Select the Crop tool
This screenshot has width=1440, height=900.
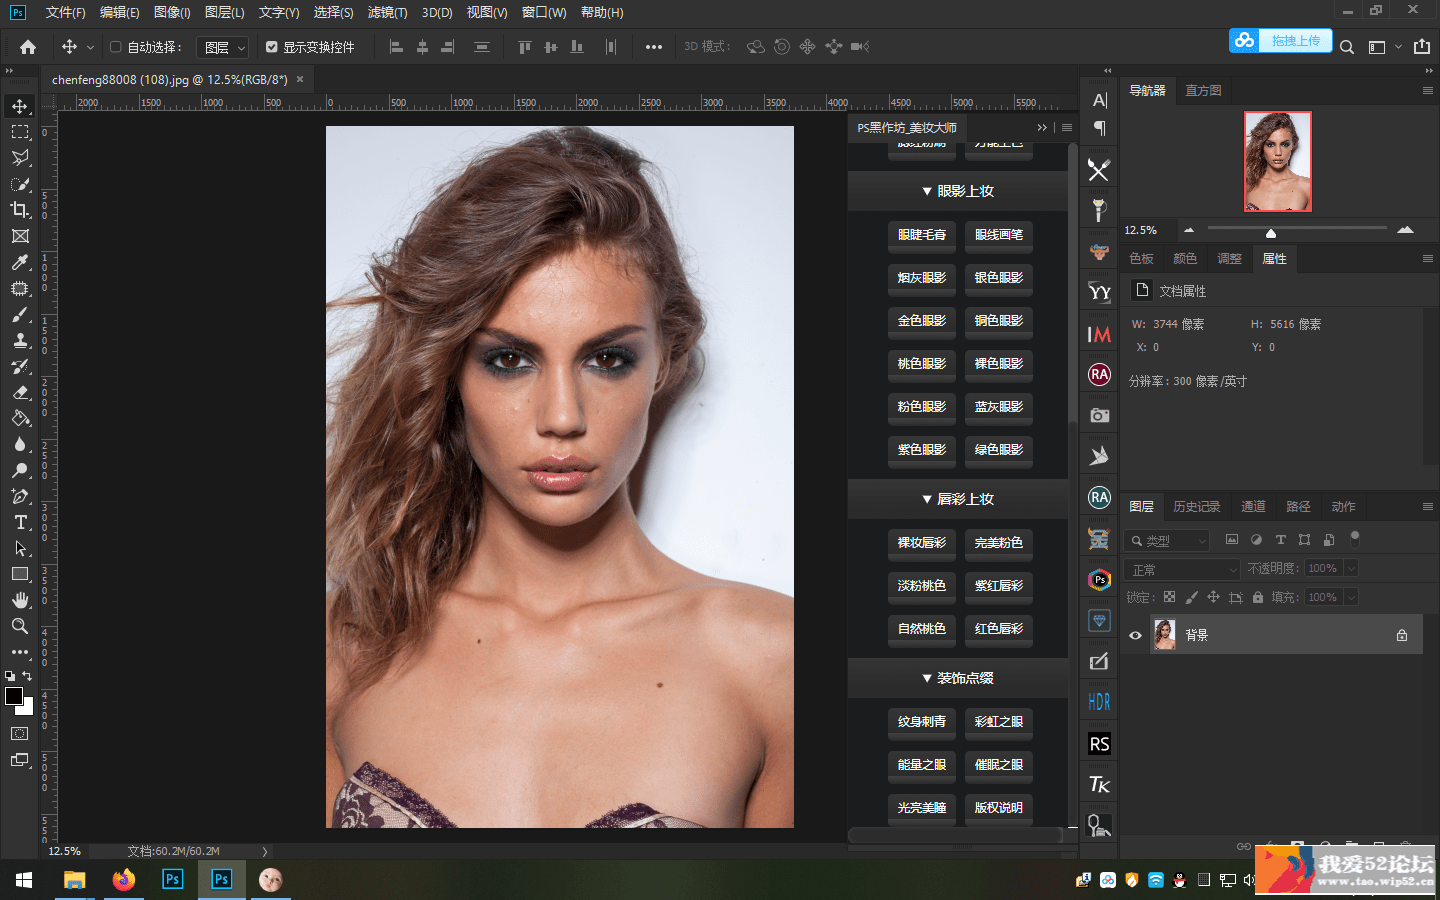(20, 210)
